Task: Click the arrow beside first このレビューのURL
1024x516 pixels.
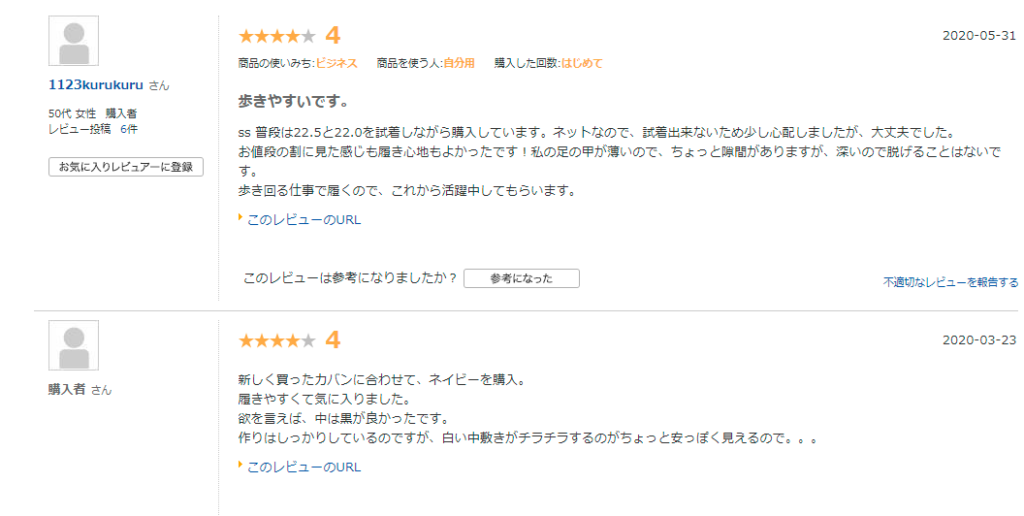Action: (240, 218)
